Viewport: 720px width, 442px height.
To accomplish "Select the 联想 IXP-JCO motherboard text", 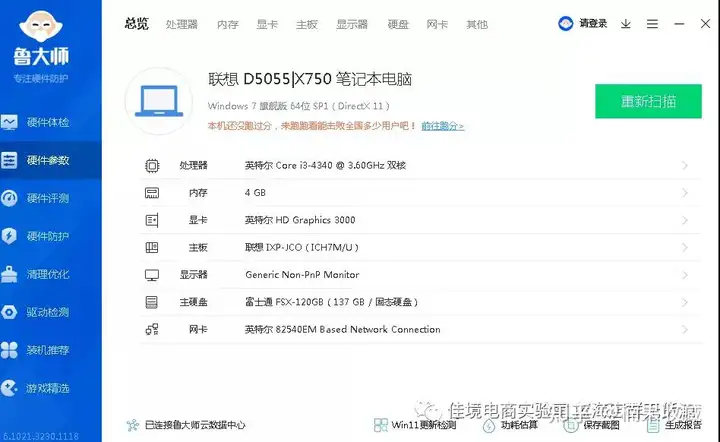I will [302, 247].
